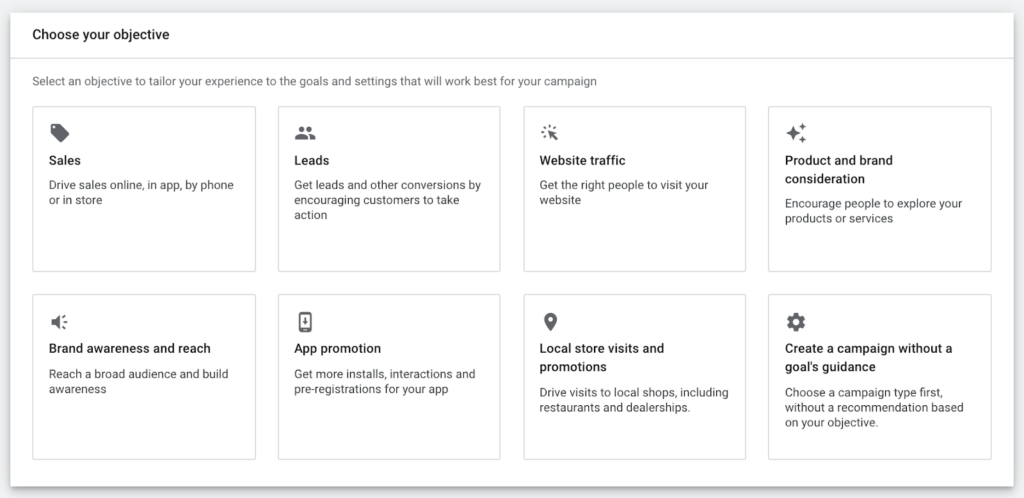This screenshot has width=1024, height=498.
Task: Select the Website traffic heading
Action: 583,161
